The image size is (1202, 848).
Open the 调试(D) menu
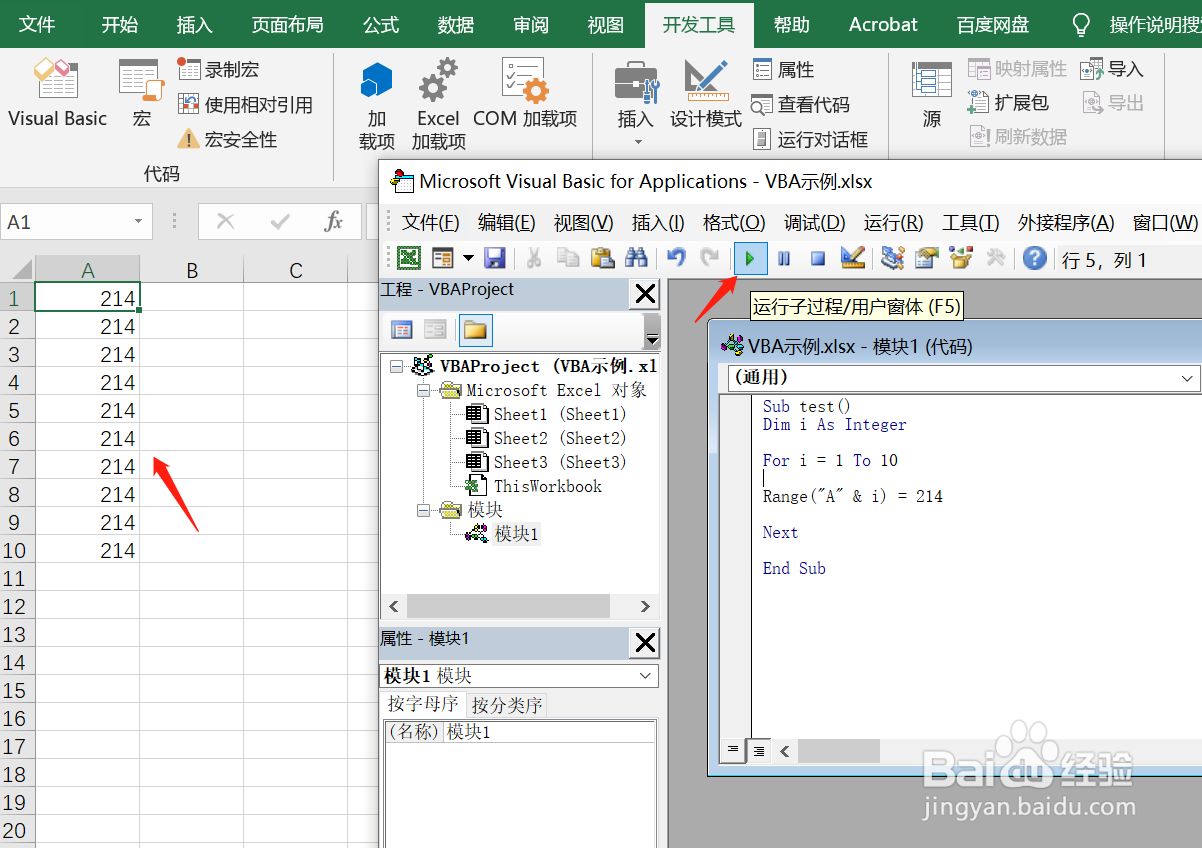815,223
